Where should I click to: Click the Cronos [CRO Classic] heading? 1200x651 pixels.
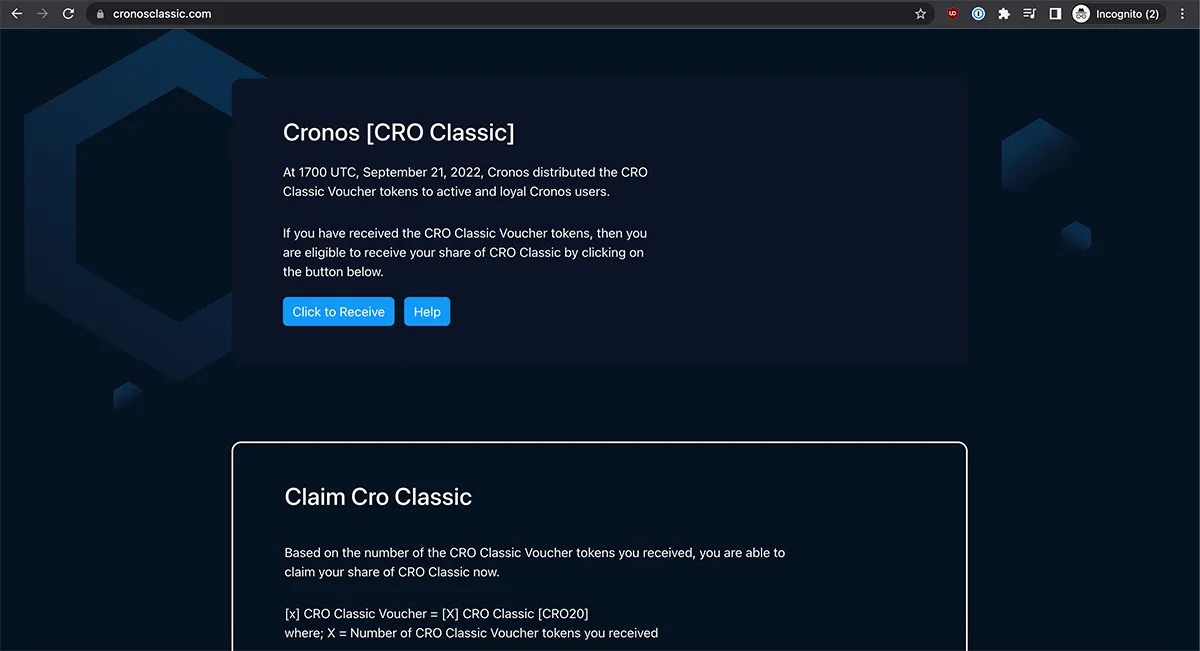pyautogui.click(x=398, y=132)
